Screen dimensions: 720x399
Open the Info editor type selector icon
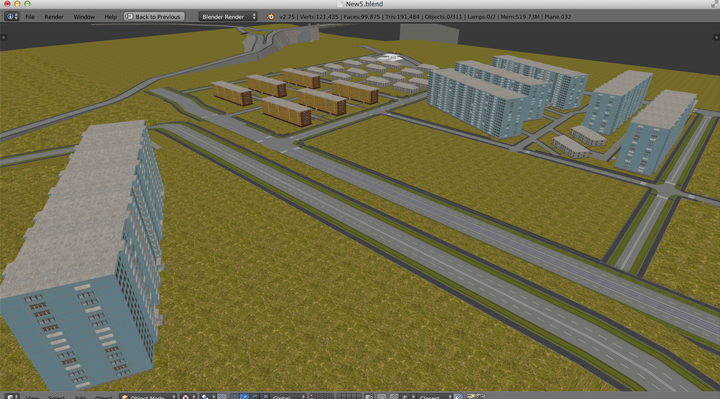[x=11, y=17]
